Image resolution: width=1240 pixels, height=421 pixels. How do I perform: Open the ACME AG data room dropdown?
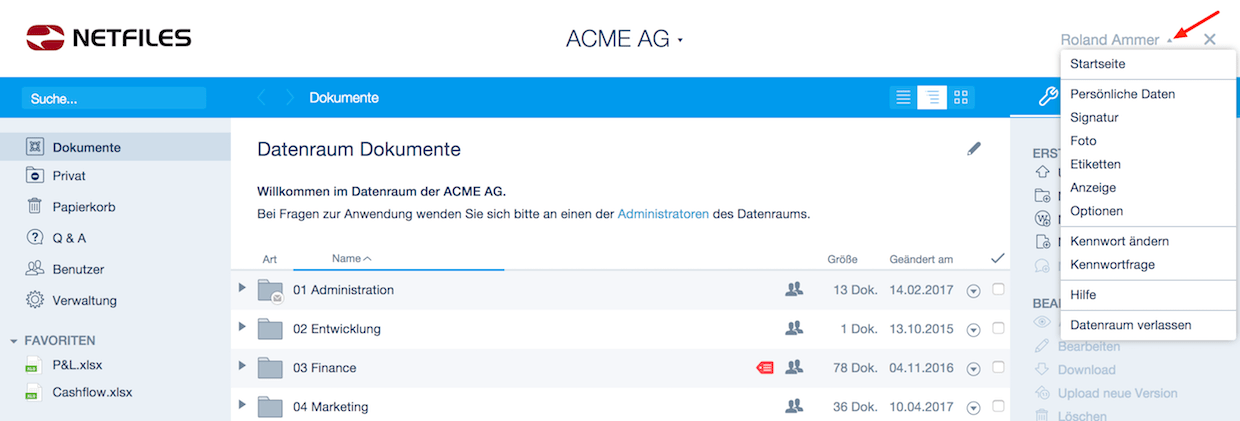[624, 40]
